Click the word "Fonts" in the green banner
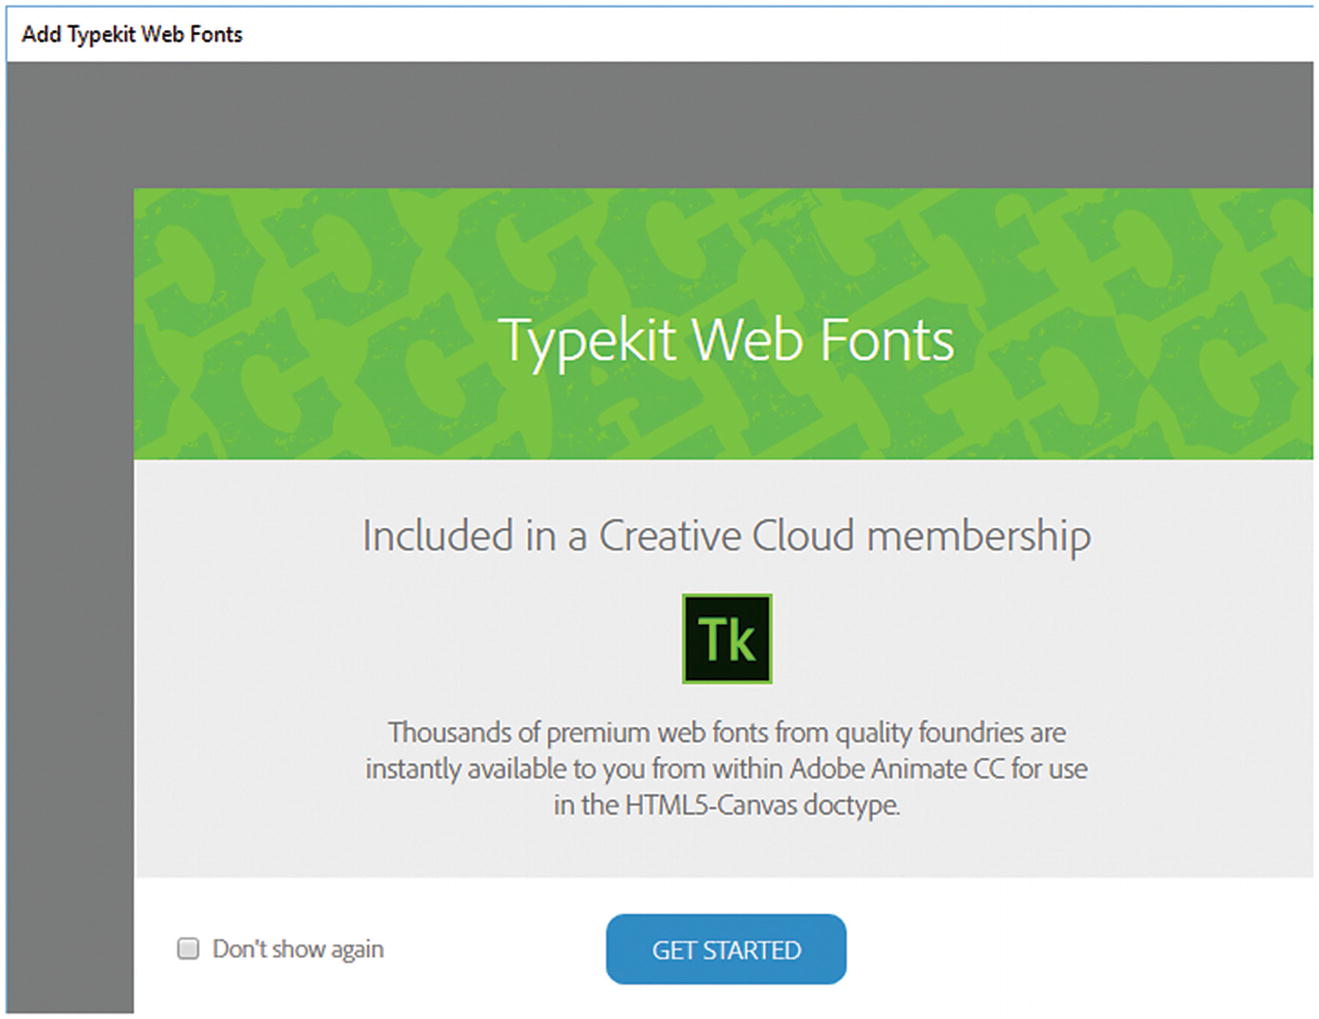 (x=887, y=340)
